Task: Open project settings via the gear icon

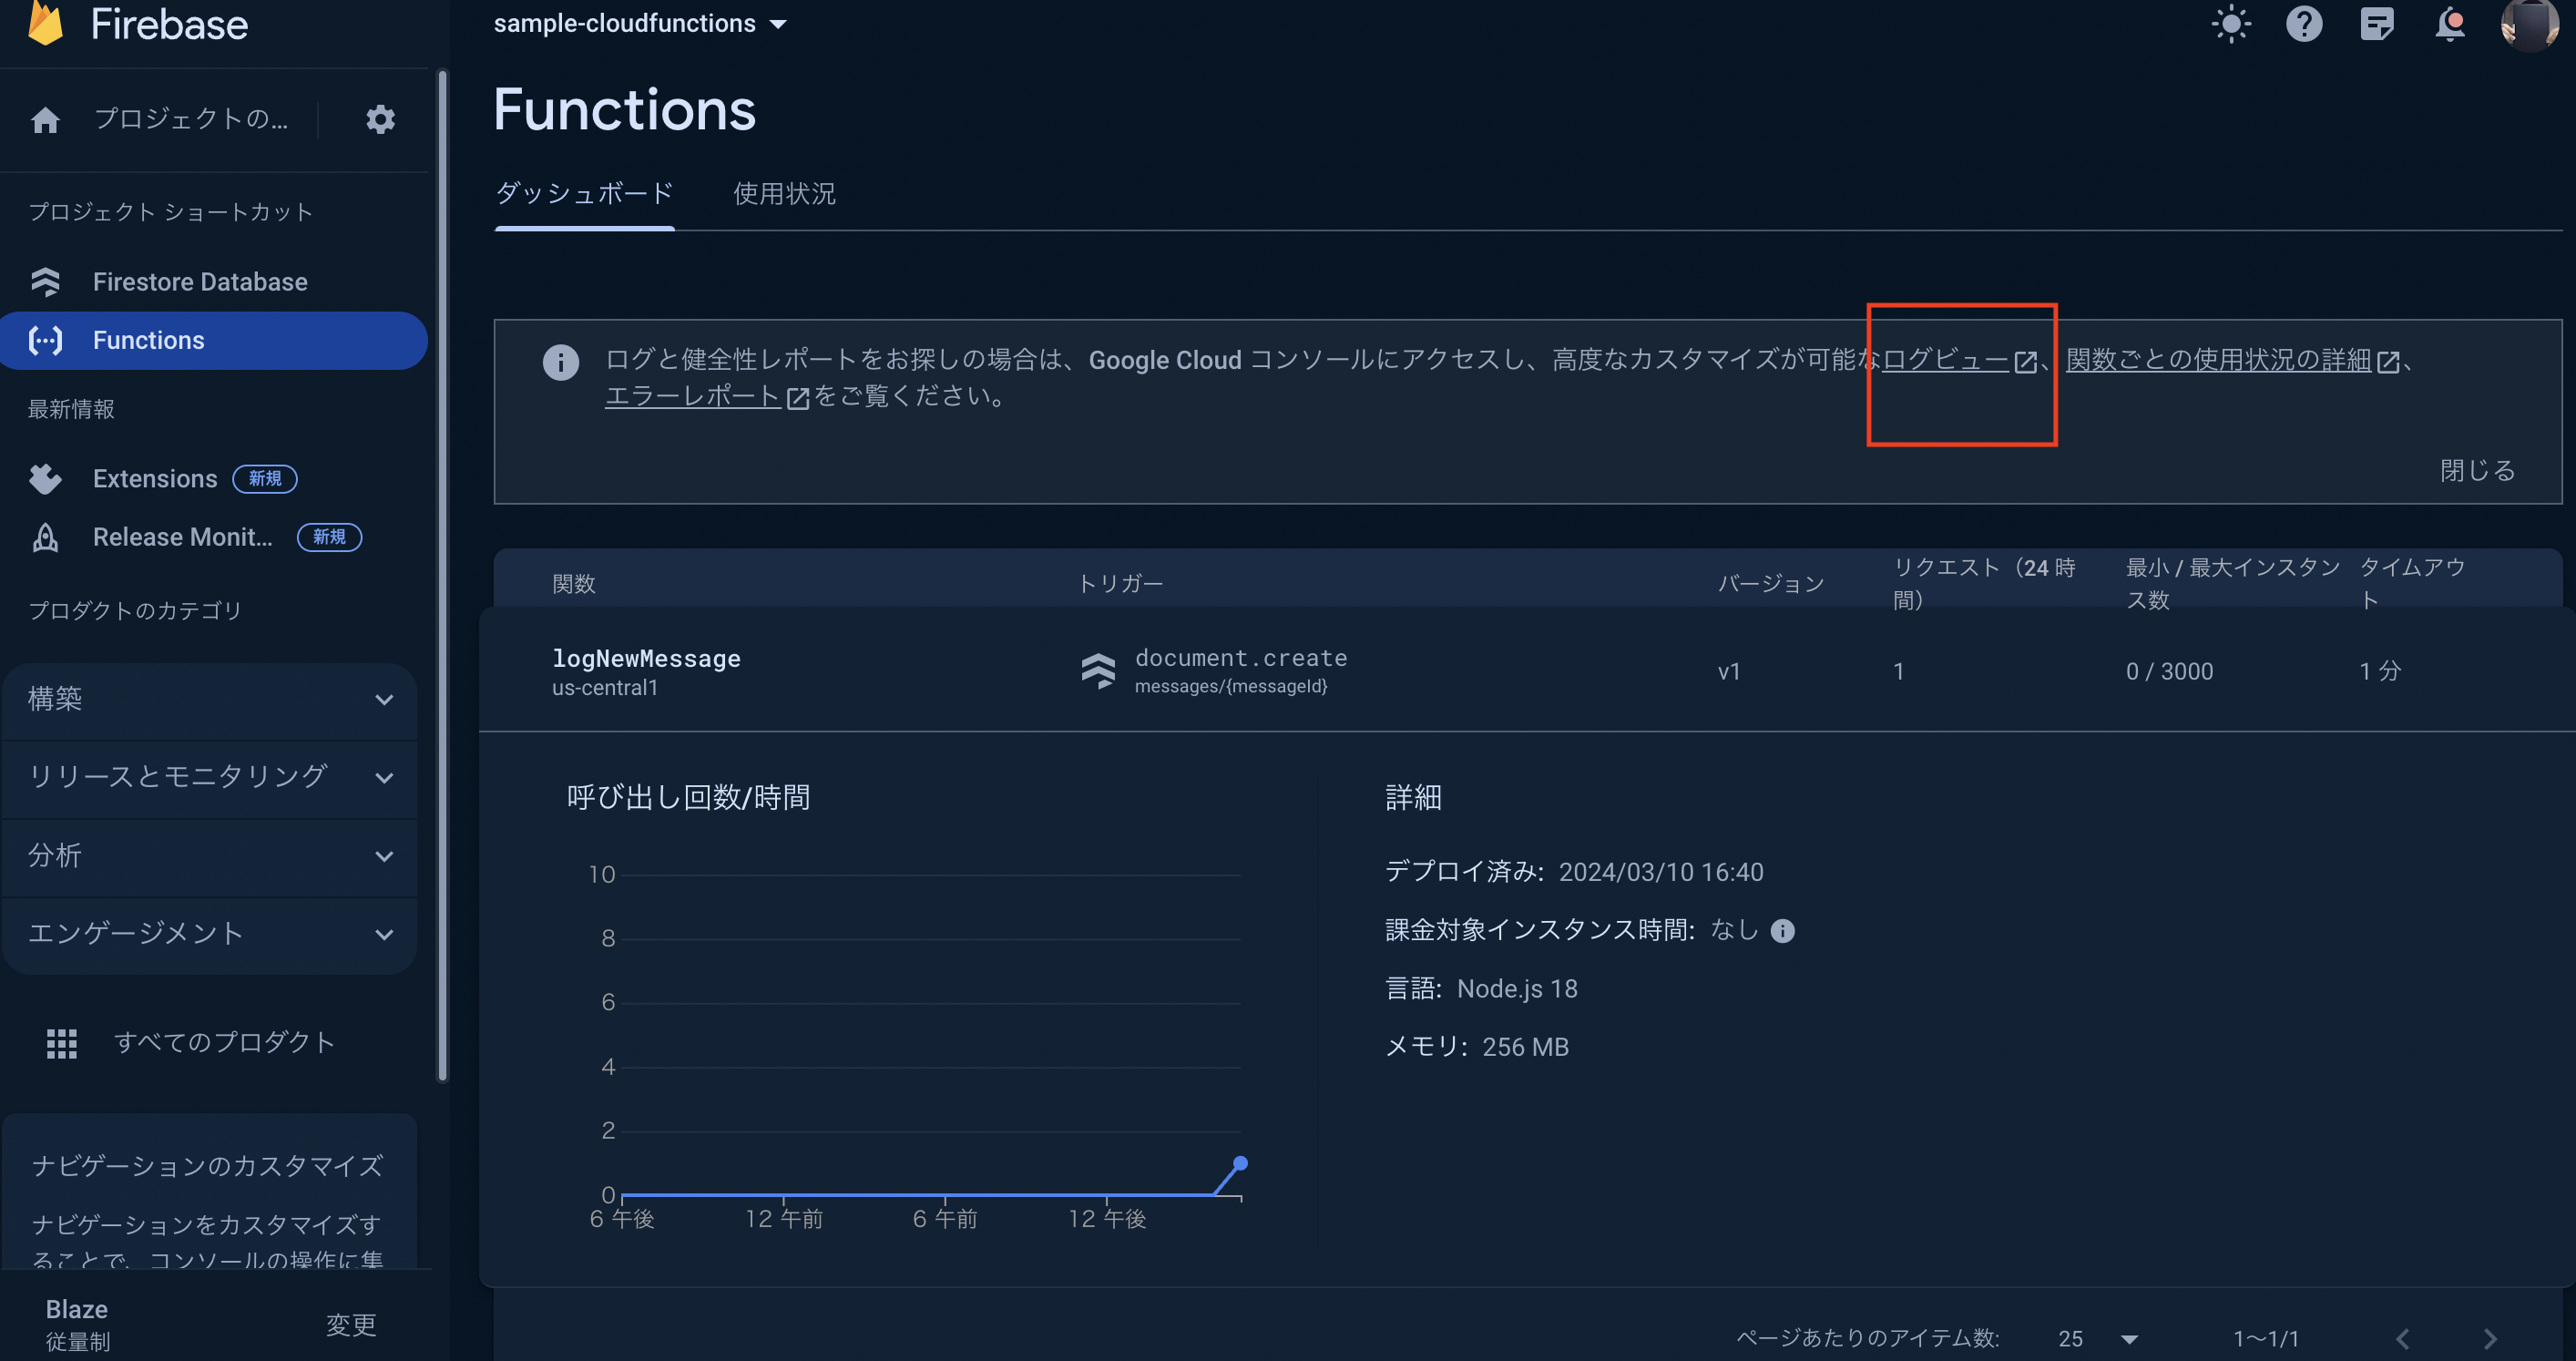Action: point(380,119)
